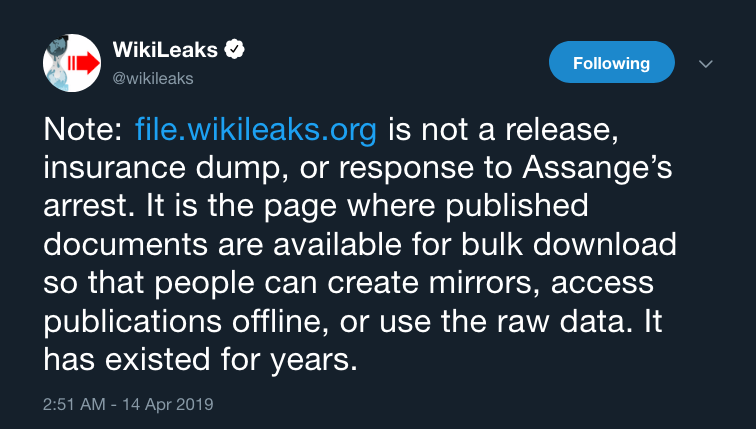Click "has existed for years" text

199,357
